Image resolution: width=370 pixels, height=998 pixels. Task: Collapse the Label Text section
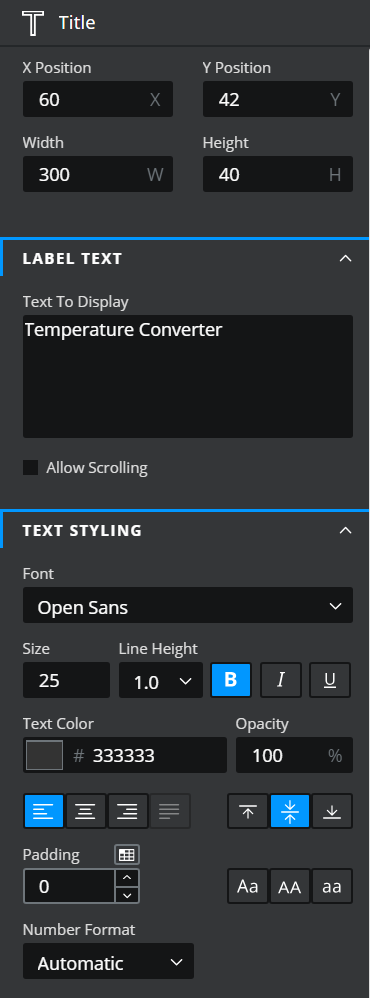point(345,258)
